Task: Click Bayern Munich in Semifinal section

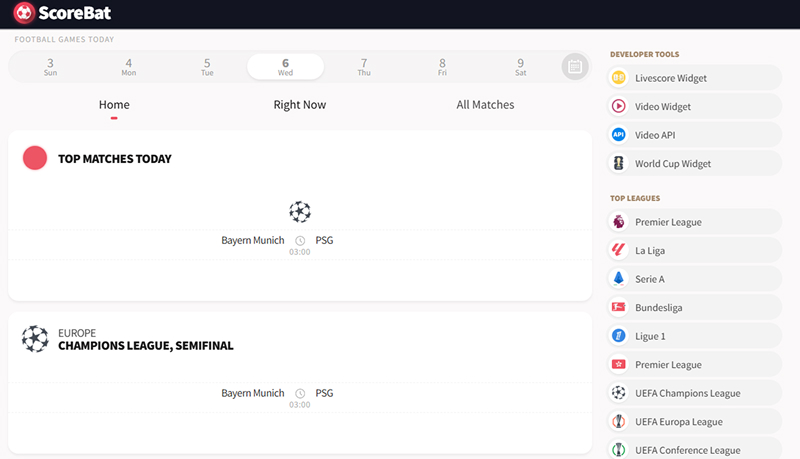Action: coord(253,393)
